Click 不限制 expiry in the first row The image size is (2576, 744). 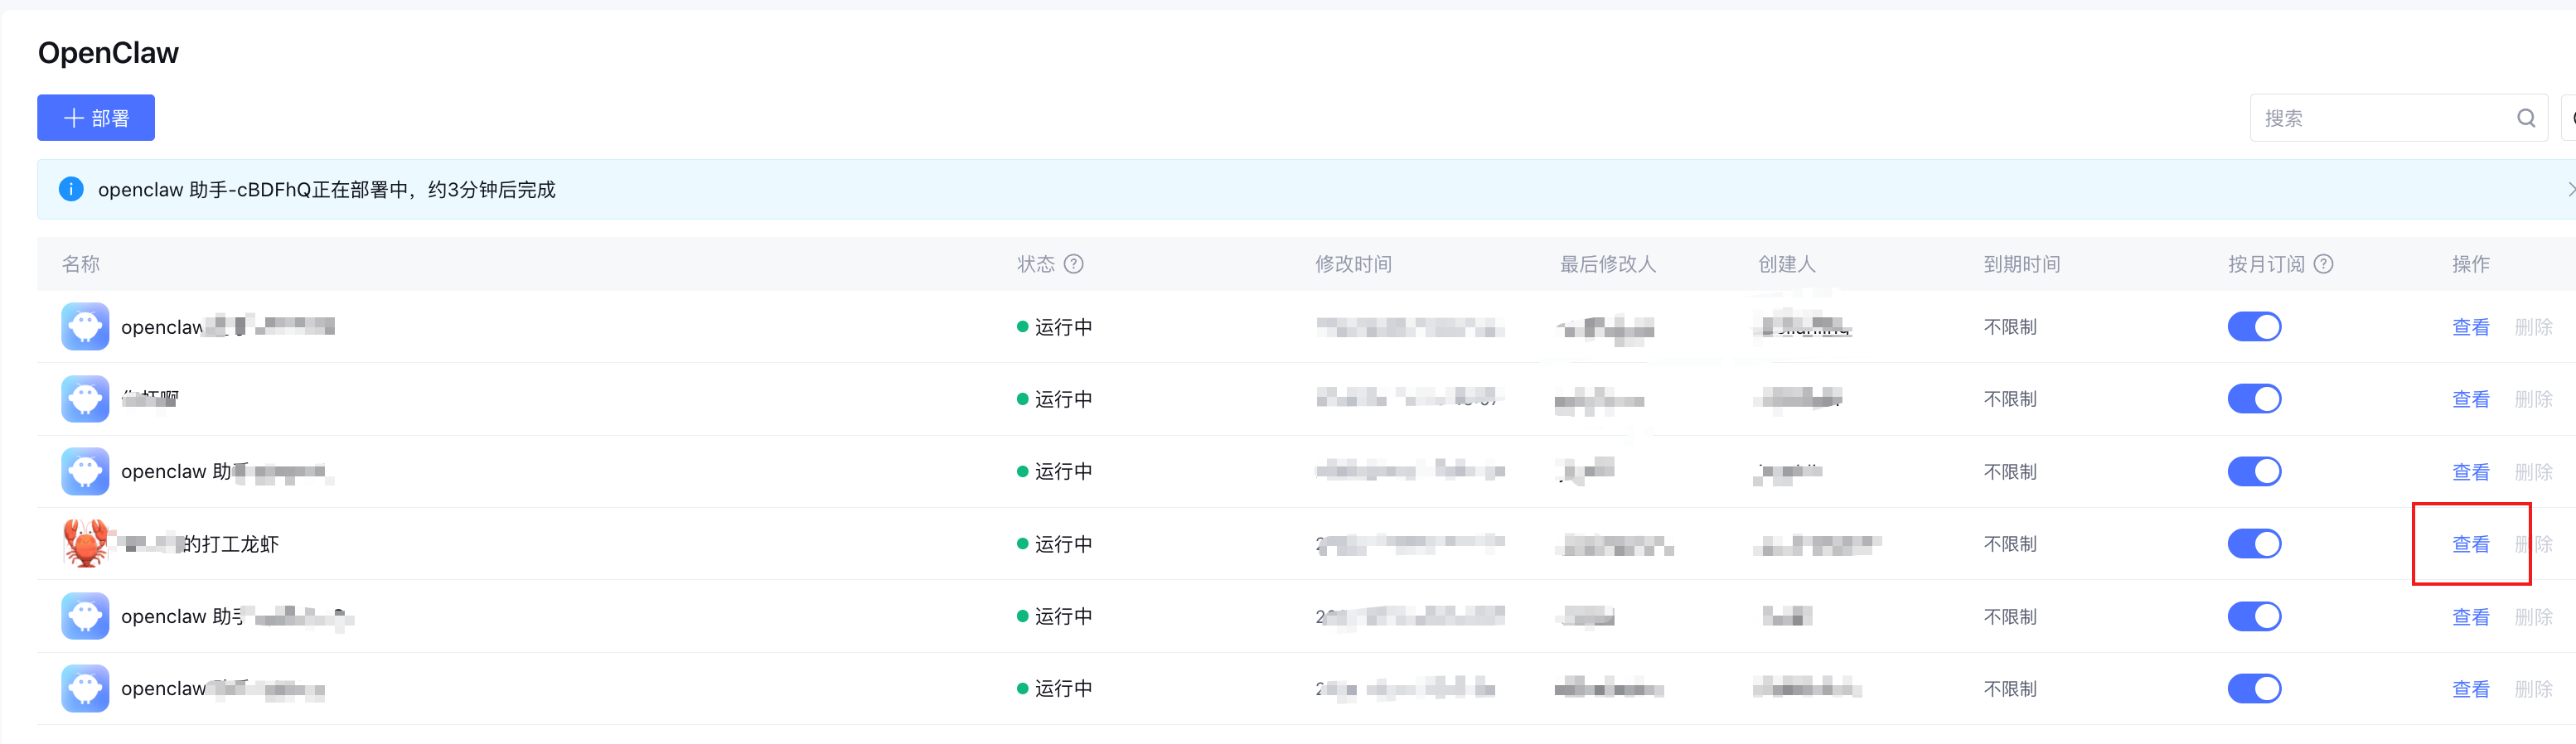[2010, 327]
